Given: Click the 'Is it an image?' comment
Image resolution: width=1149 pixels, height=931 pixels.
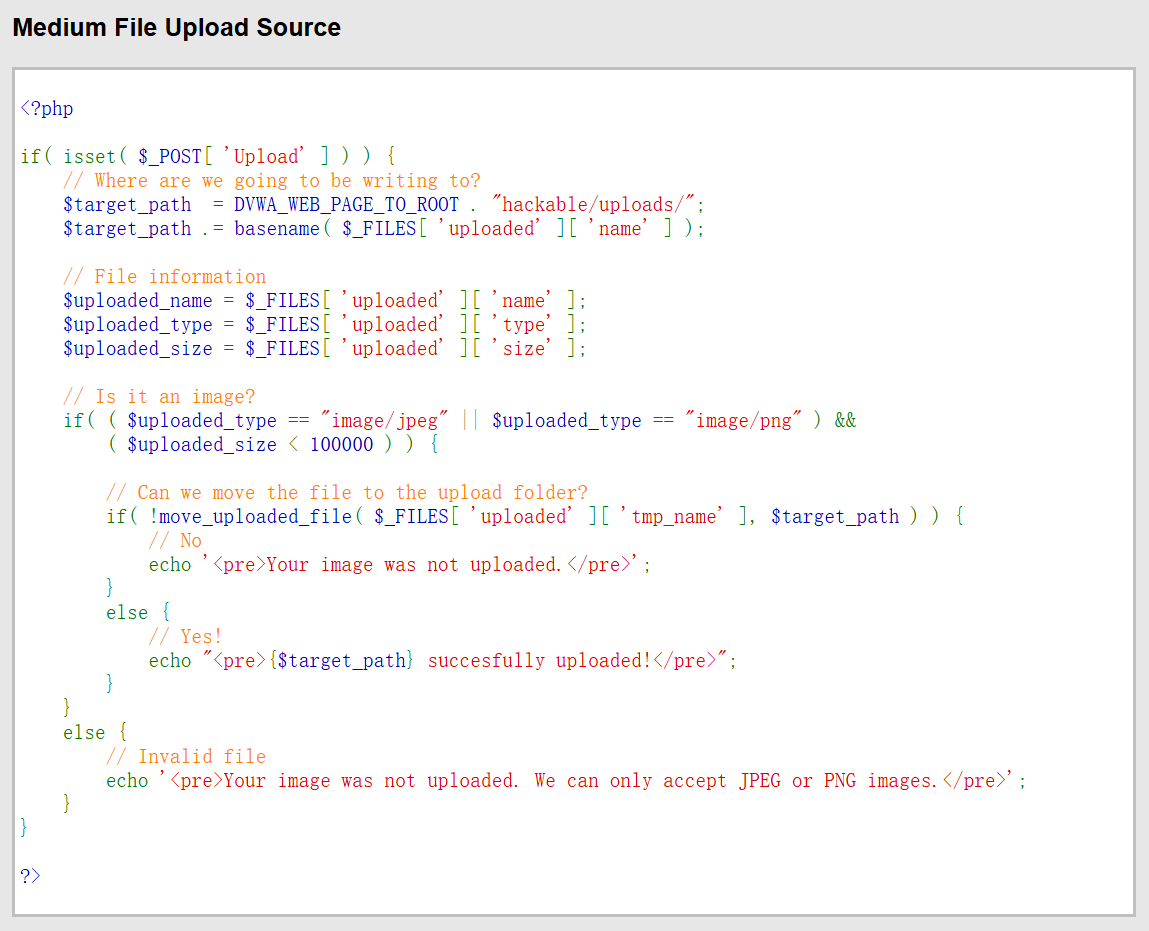Looking at the screenshot, I should pos(159,396).
